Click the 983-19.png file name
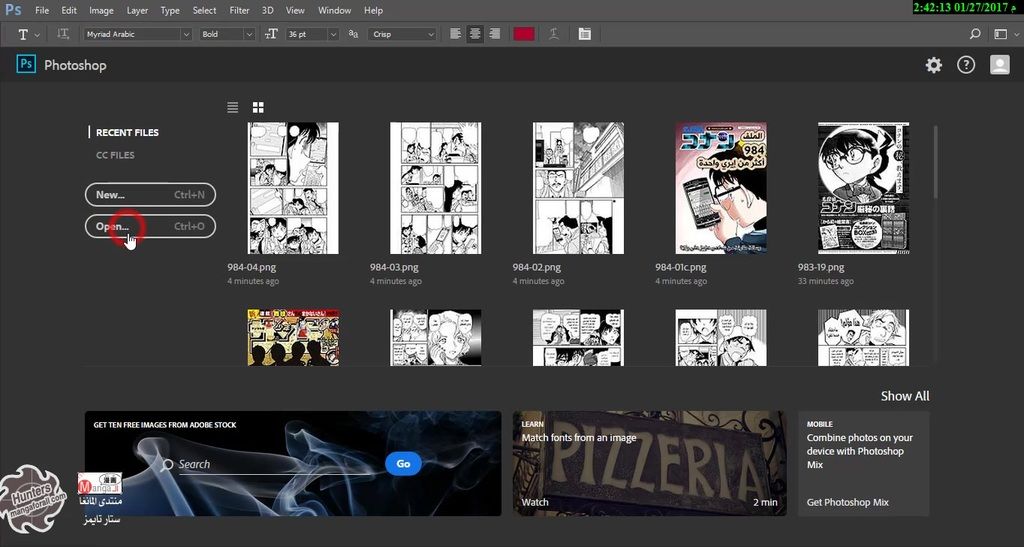Viewport: 1024px width, 547px height. coord(821,268)
